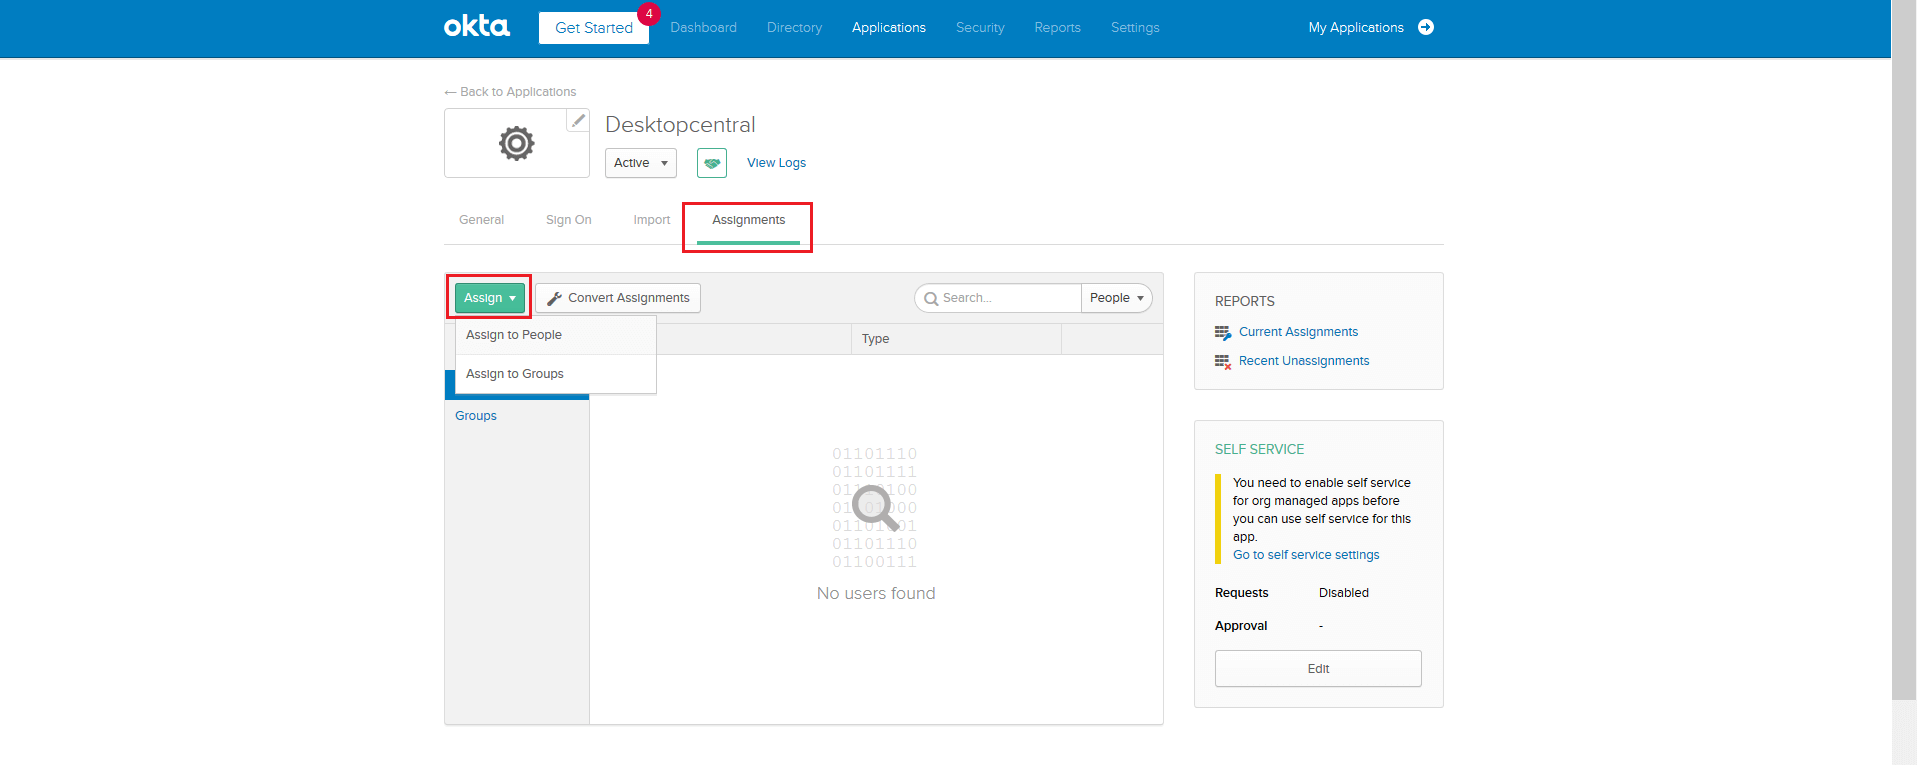Click the page vertical scrollbar

[1904, 350]
